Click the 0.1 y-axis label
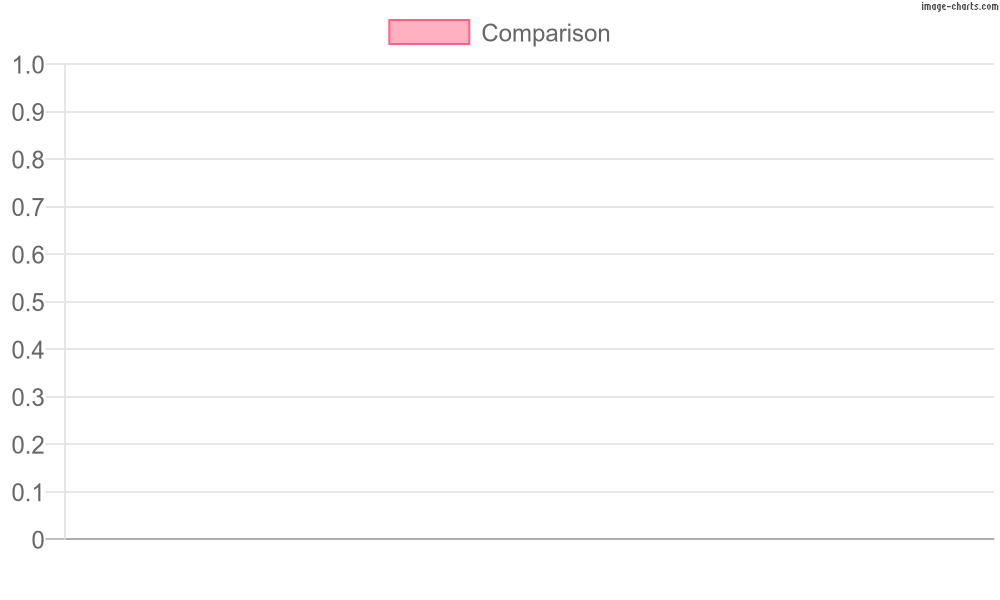 coord(28,493)
